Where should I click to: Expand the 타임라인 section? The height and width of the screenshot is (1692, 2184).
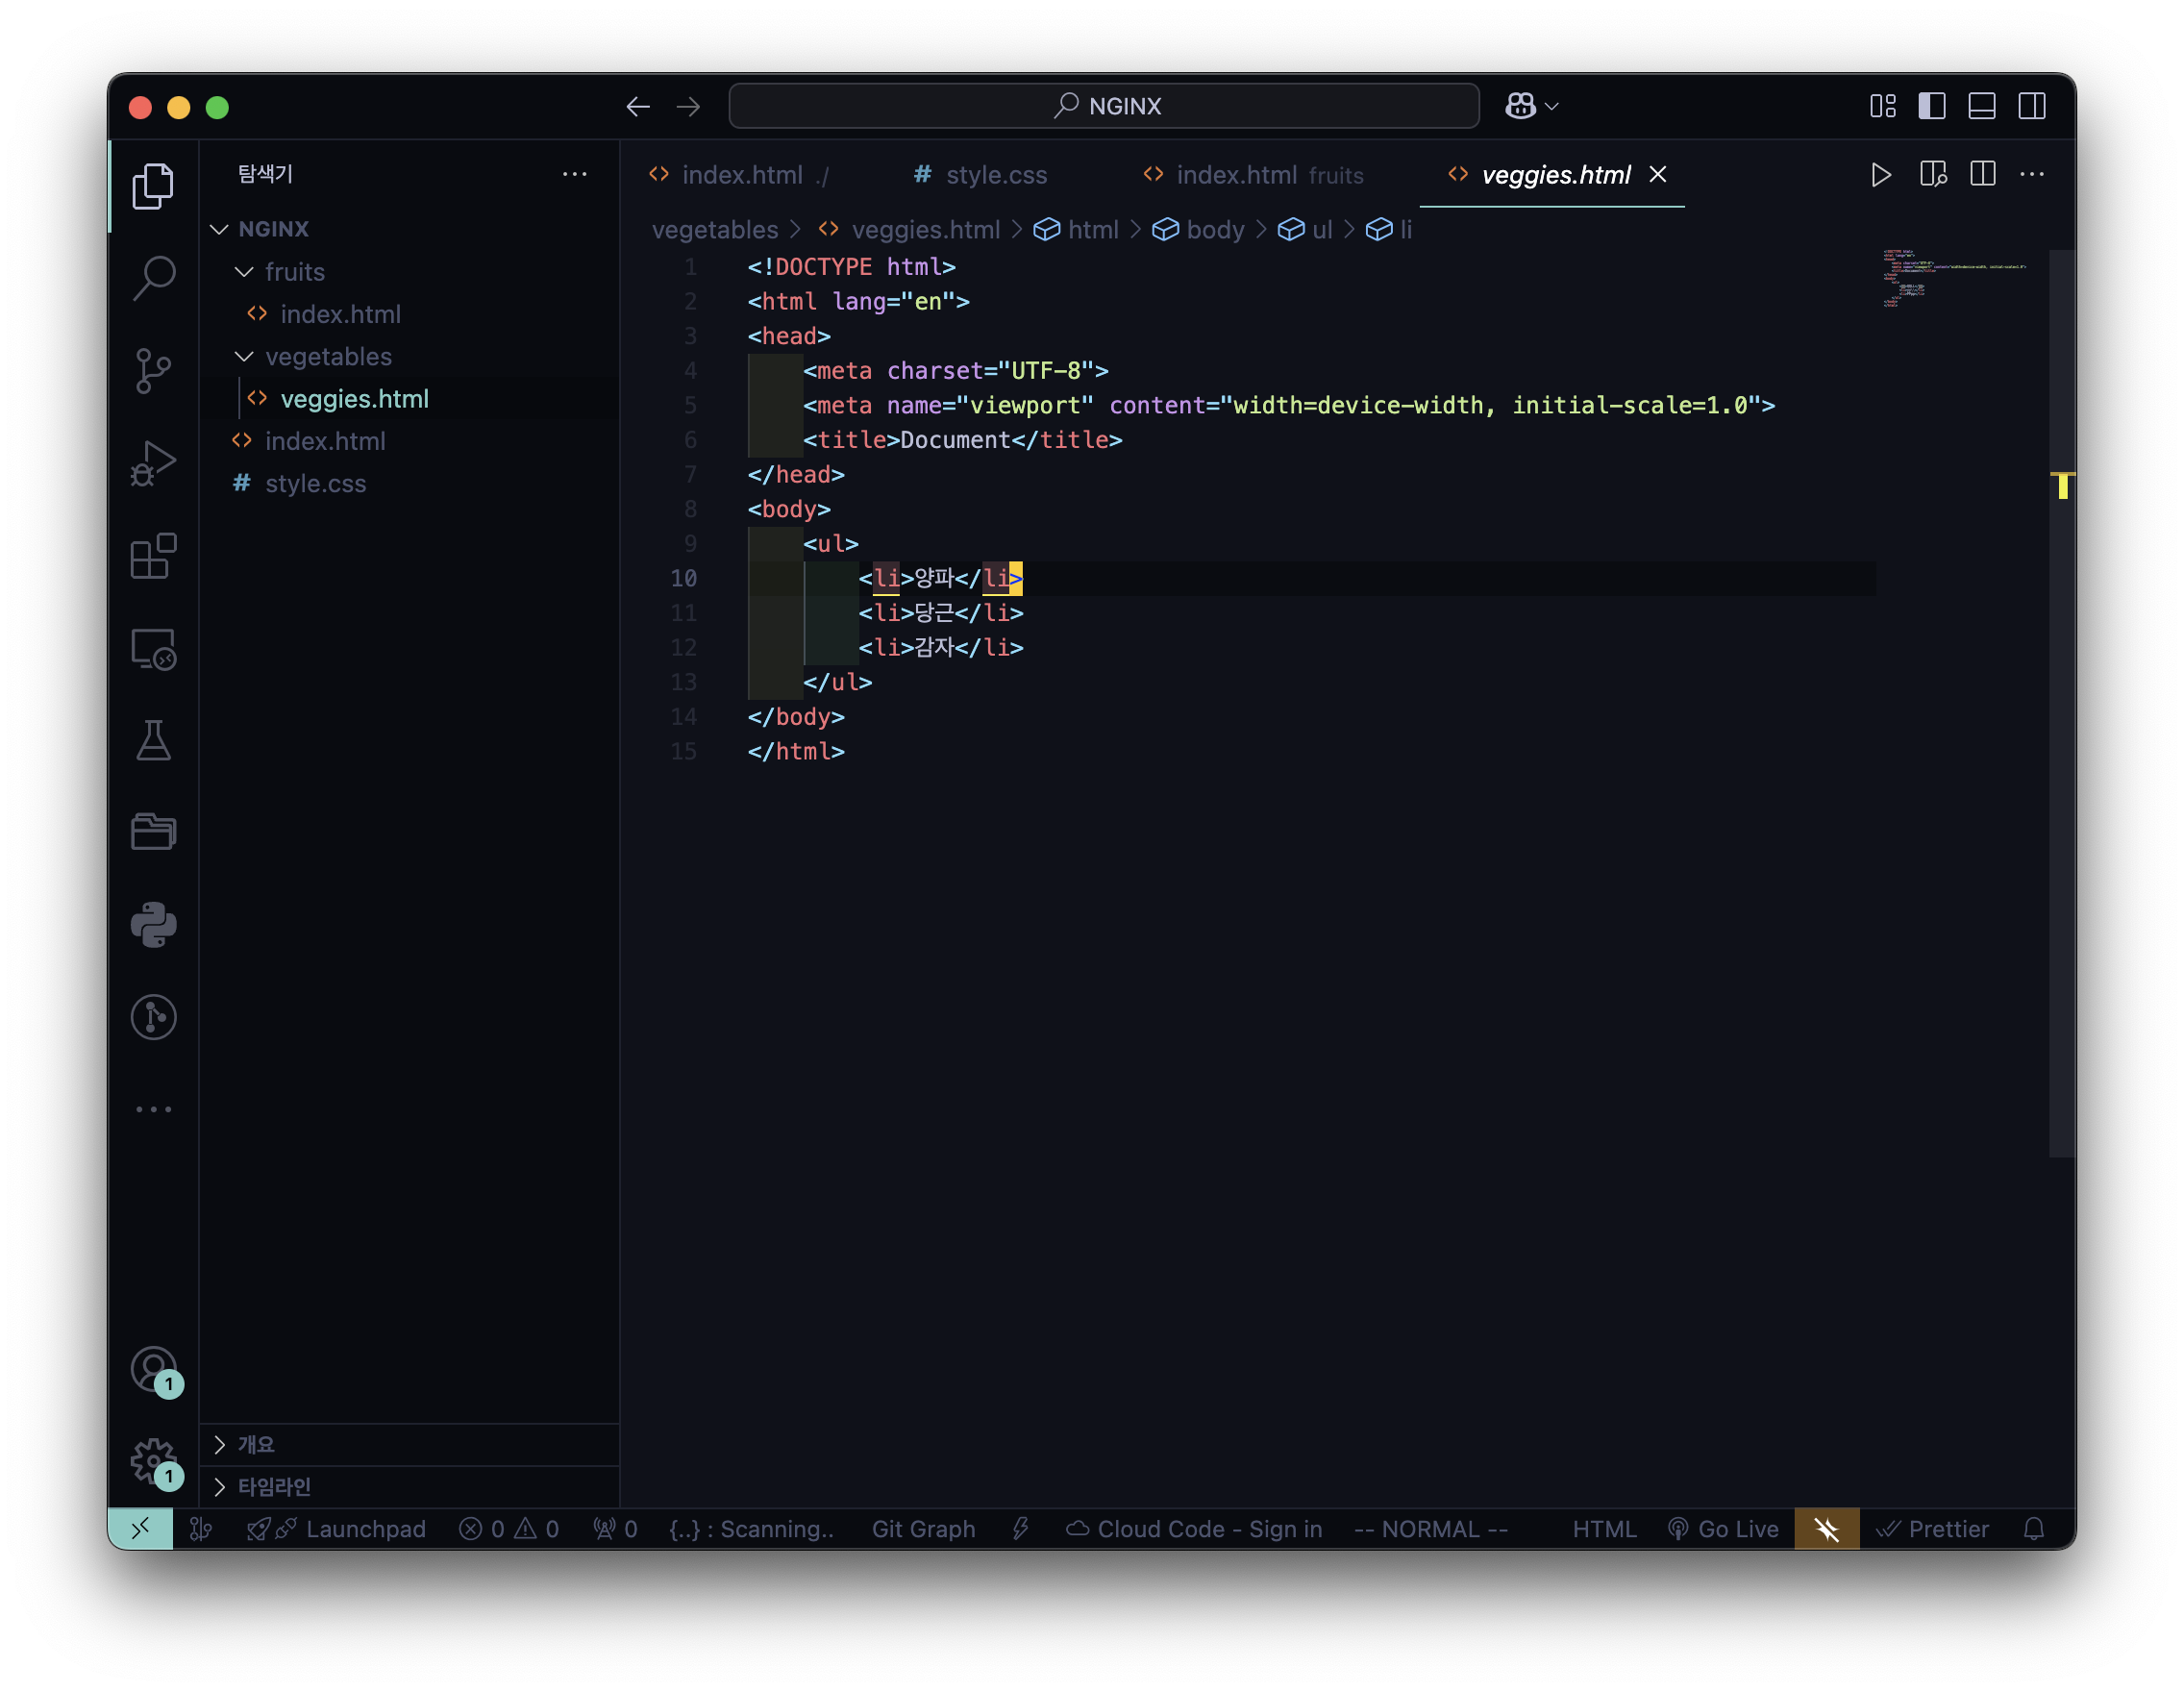274,1487
